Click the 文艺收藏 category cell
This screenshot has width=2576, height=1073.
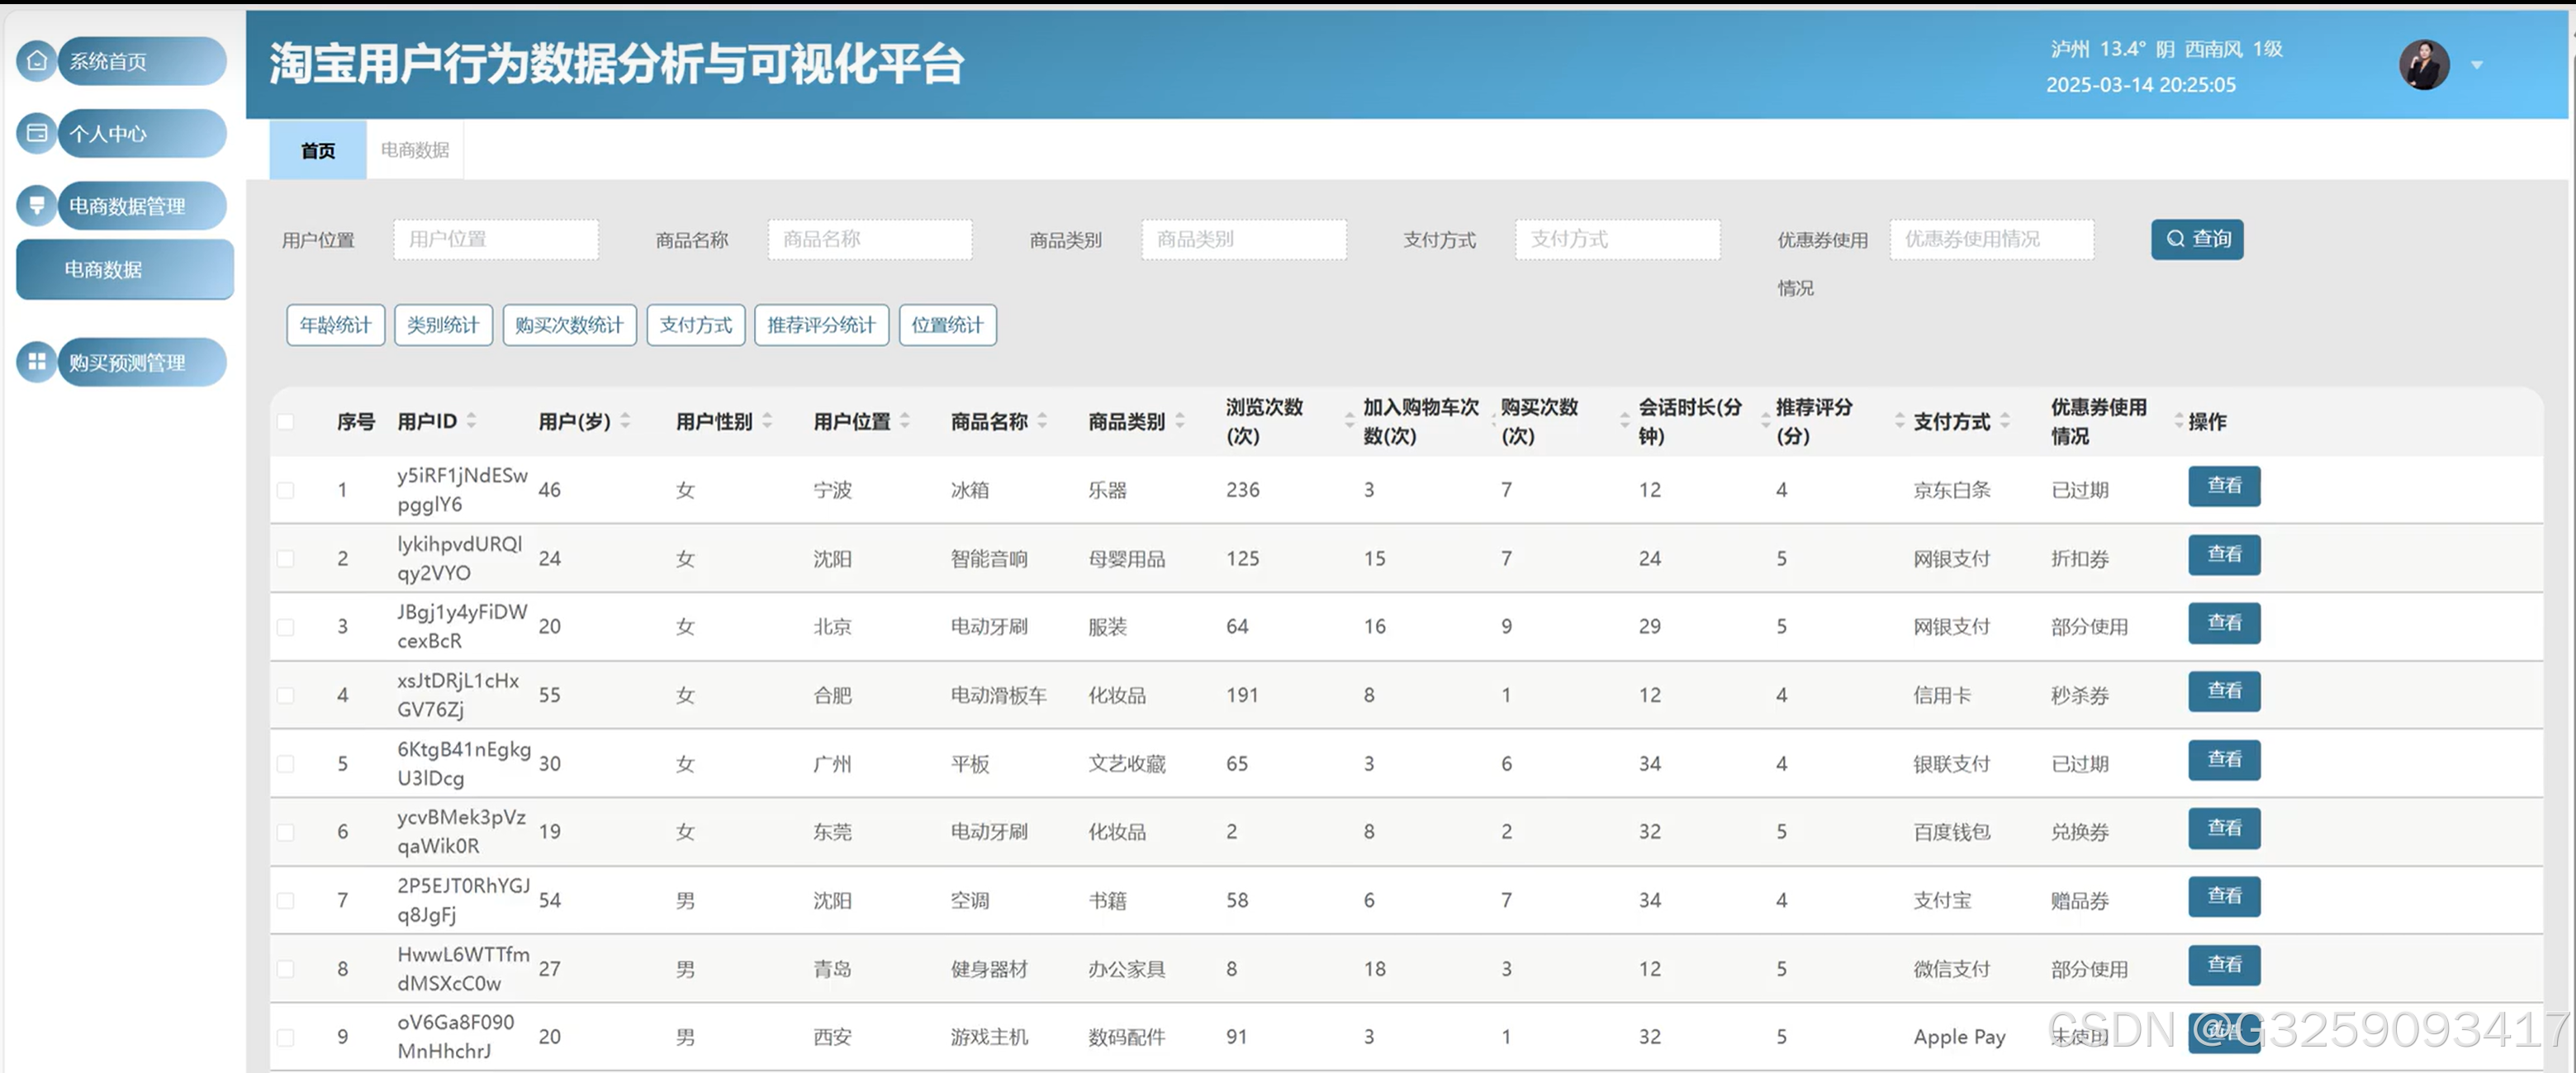click(1127, 764)
